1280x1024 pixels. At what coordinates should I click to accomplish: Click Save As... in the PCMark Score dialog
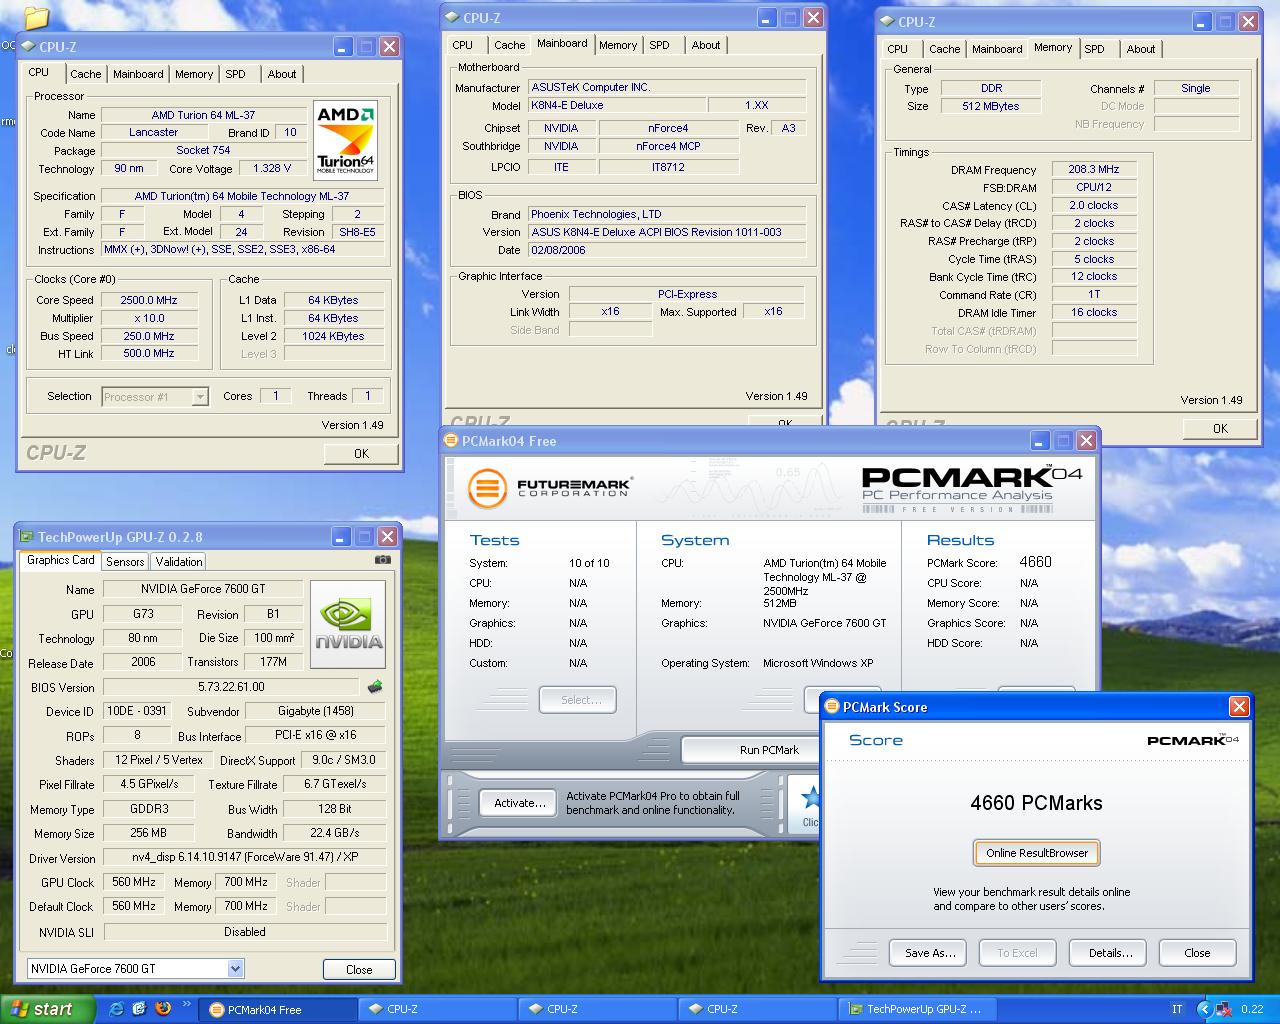(930, 953)
